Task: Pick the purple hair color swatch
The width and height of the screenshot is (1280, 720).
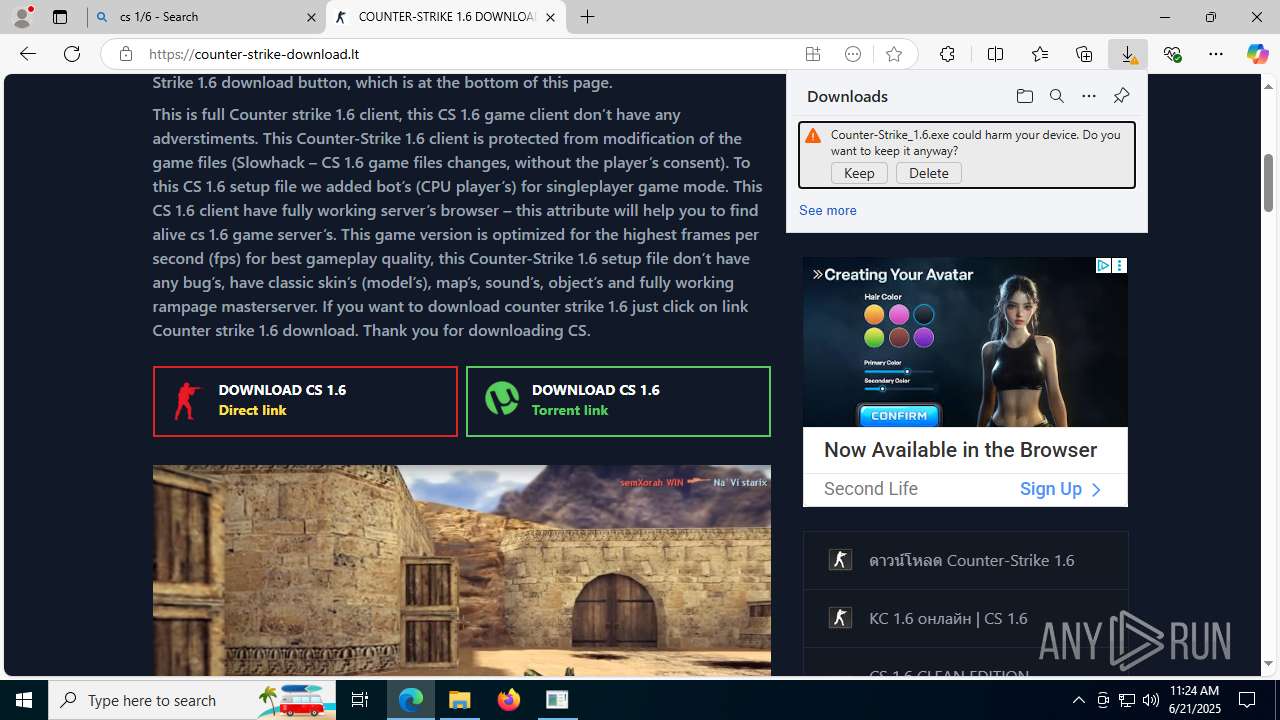Action: pyautogui.click(x=924, y=338)
